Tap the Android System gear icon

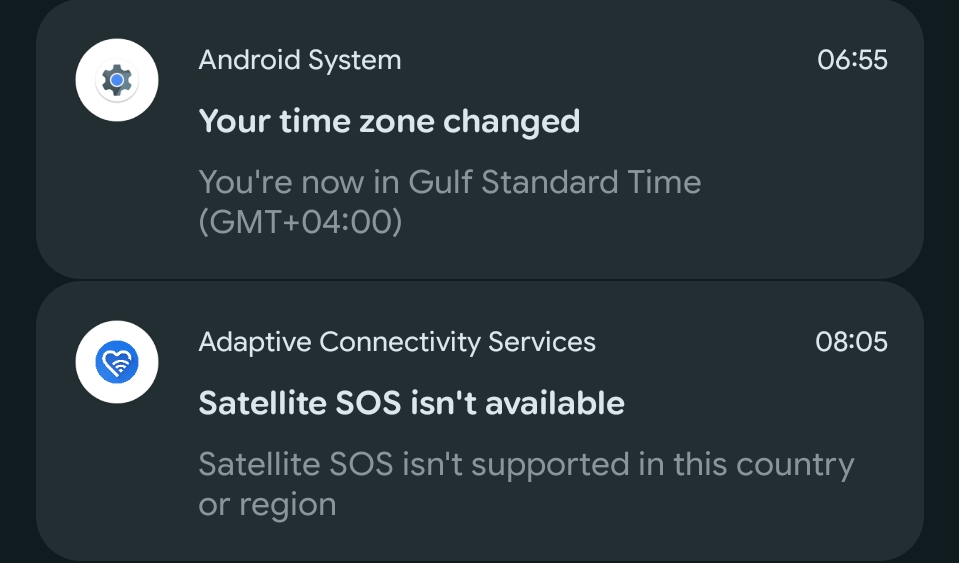118,79
